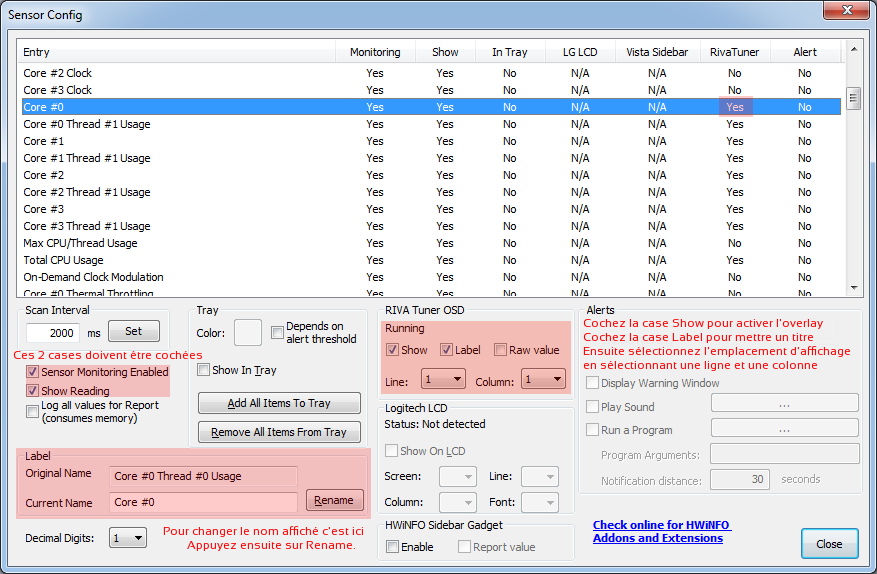
Task: Enable HWiNFO Sidebar Gadget
Action: [393, 547]
